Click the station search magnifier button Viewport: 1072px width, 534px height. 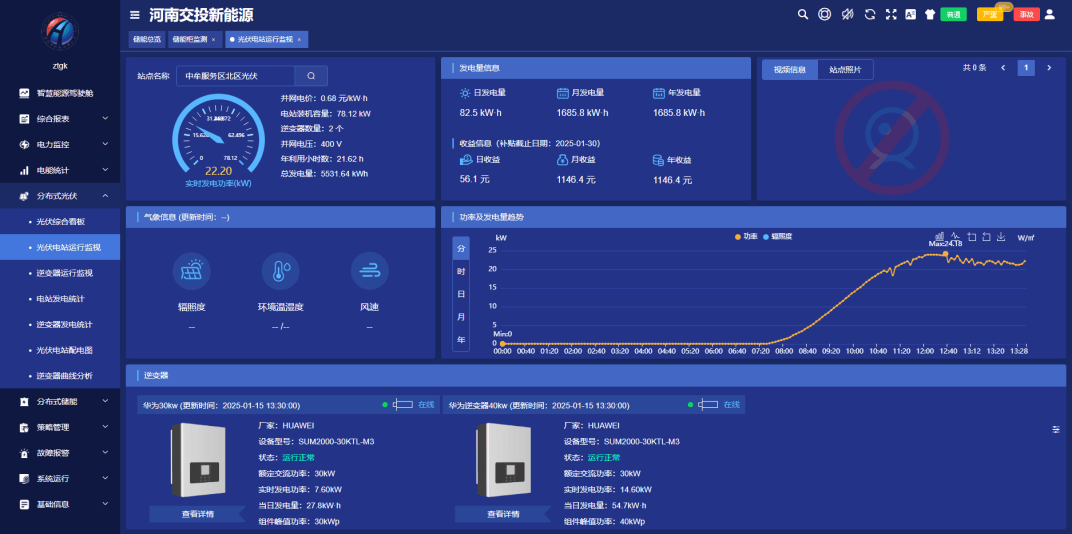(311, 76)
